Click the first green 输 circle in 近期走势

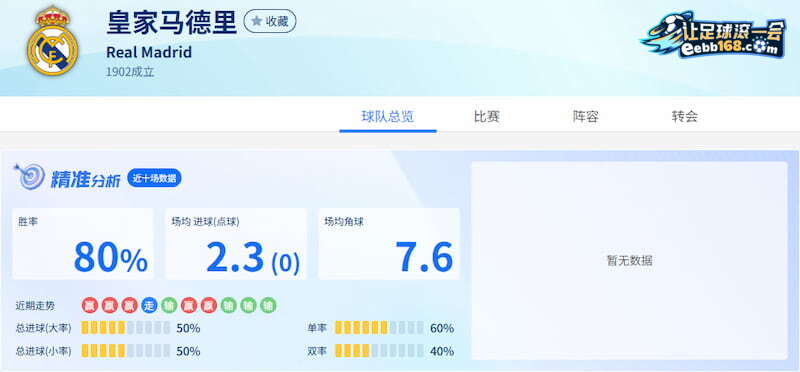pyautogui.click(x=169, y=306)
